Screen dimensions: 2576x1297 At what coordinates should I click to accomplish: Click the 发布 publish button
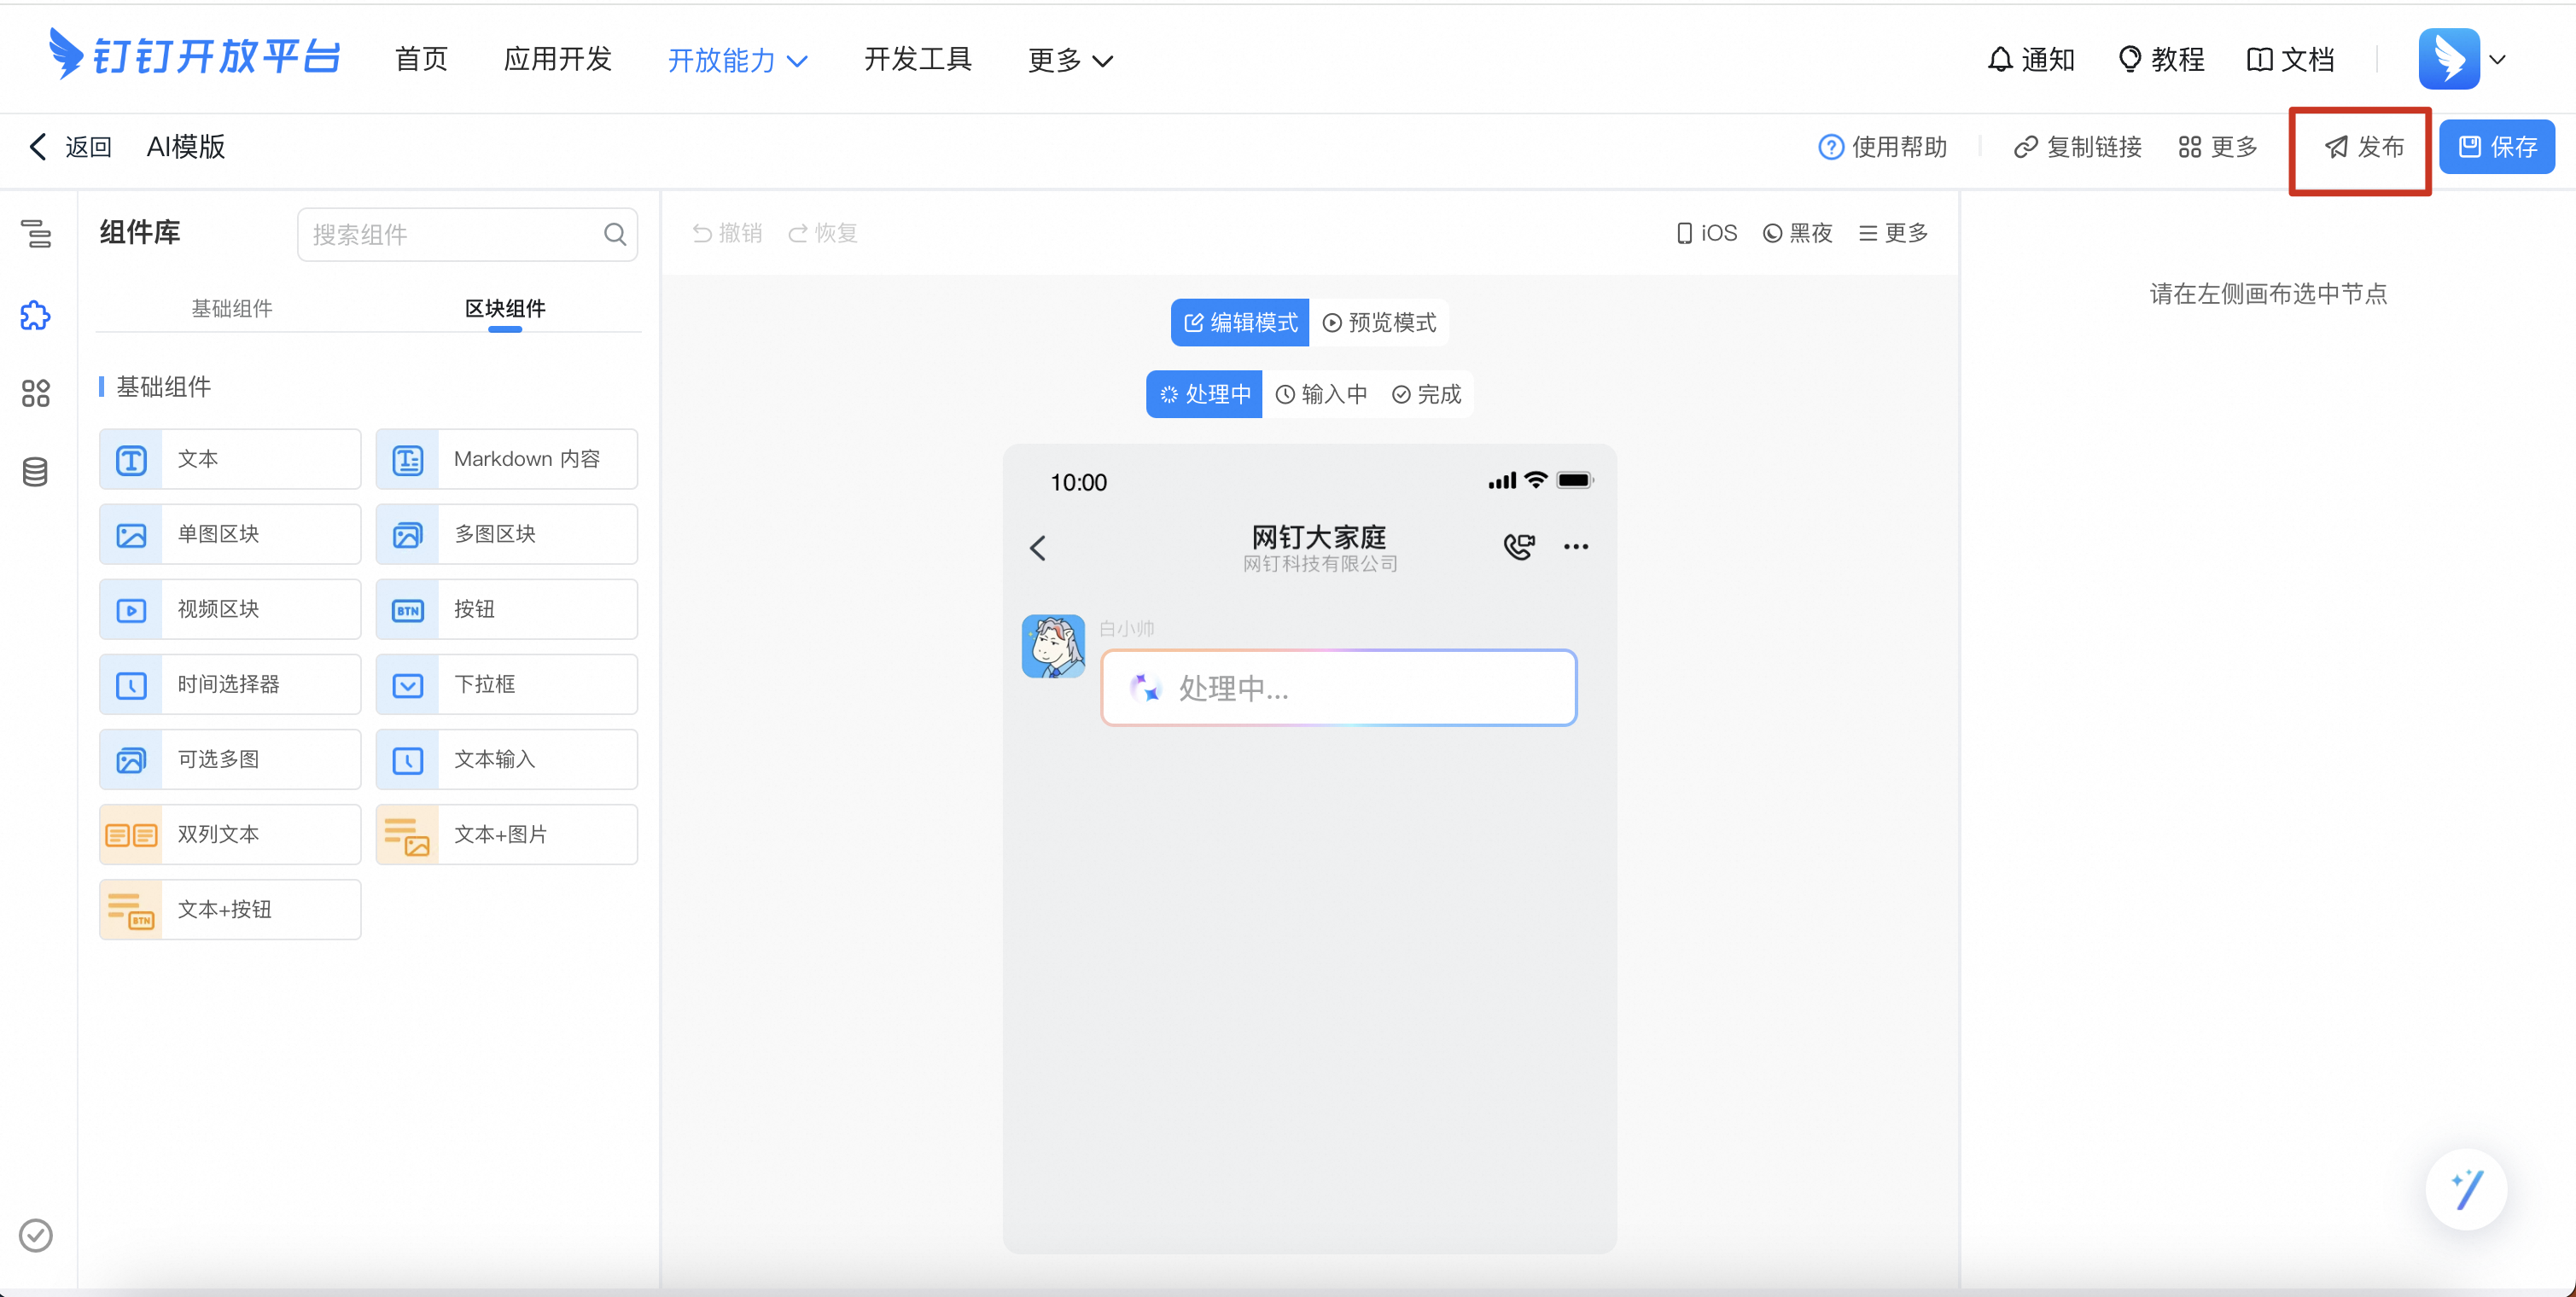click(x=2364, y=147)
